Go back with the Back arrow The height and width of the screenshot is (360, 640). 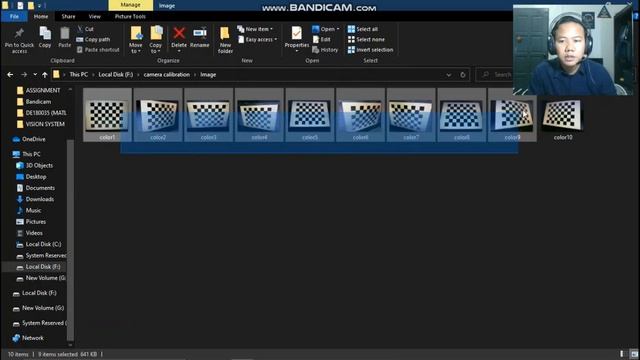[10, 75]
